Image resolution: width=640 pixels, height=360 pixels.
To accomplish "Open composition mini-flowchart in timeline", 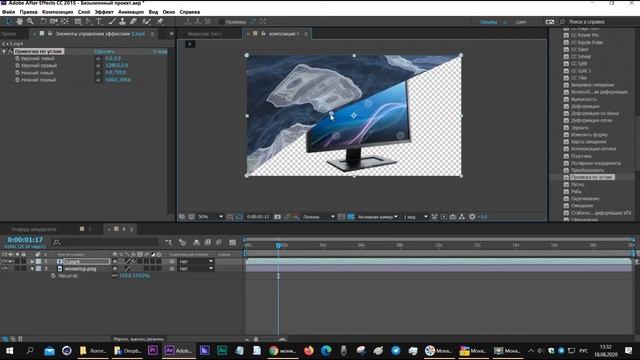I will [169, 242].
